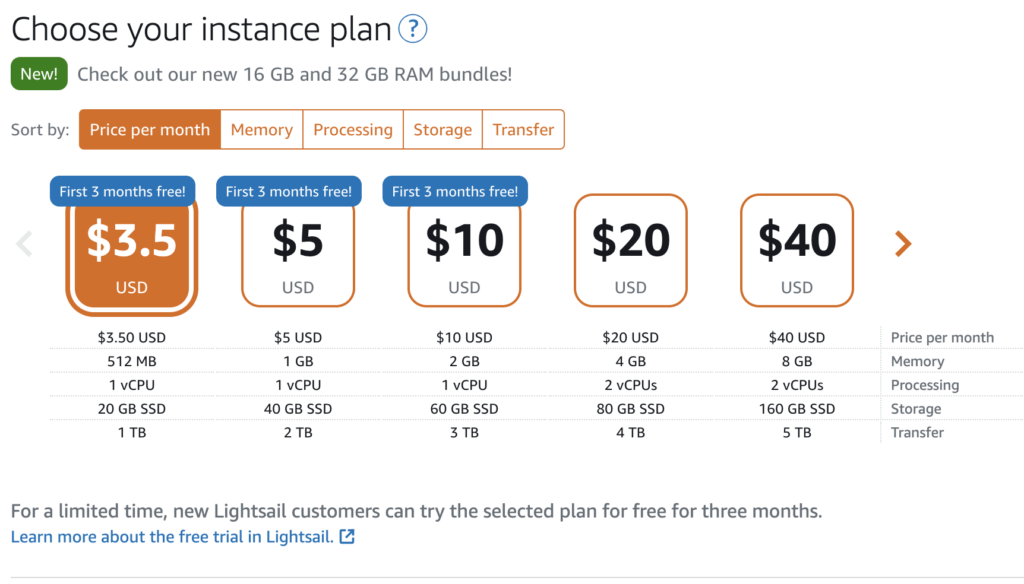Click First 3 months free badge on $5
This screenshot has height=584, width=1024.
click(x=289, y=191)
